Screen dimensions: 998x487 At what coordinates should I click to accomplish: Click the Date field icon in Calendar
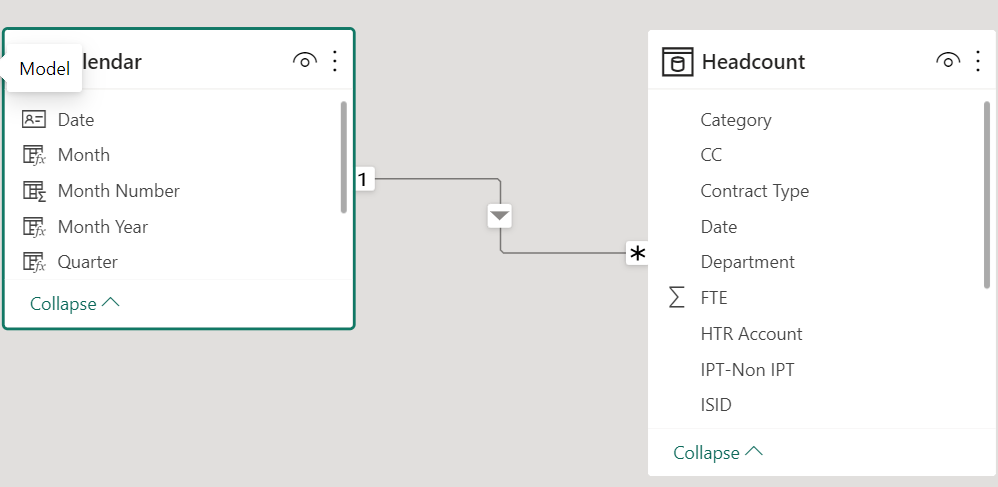click(x=34, y=120)
